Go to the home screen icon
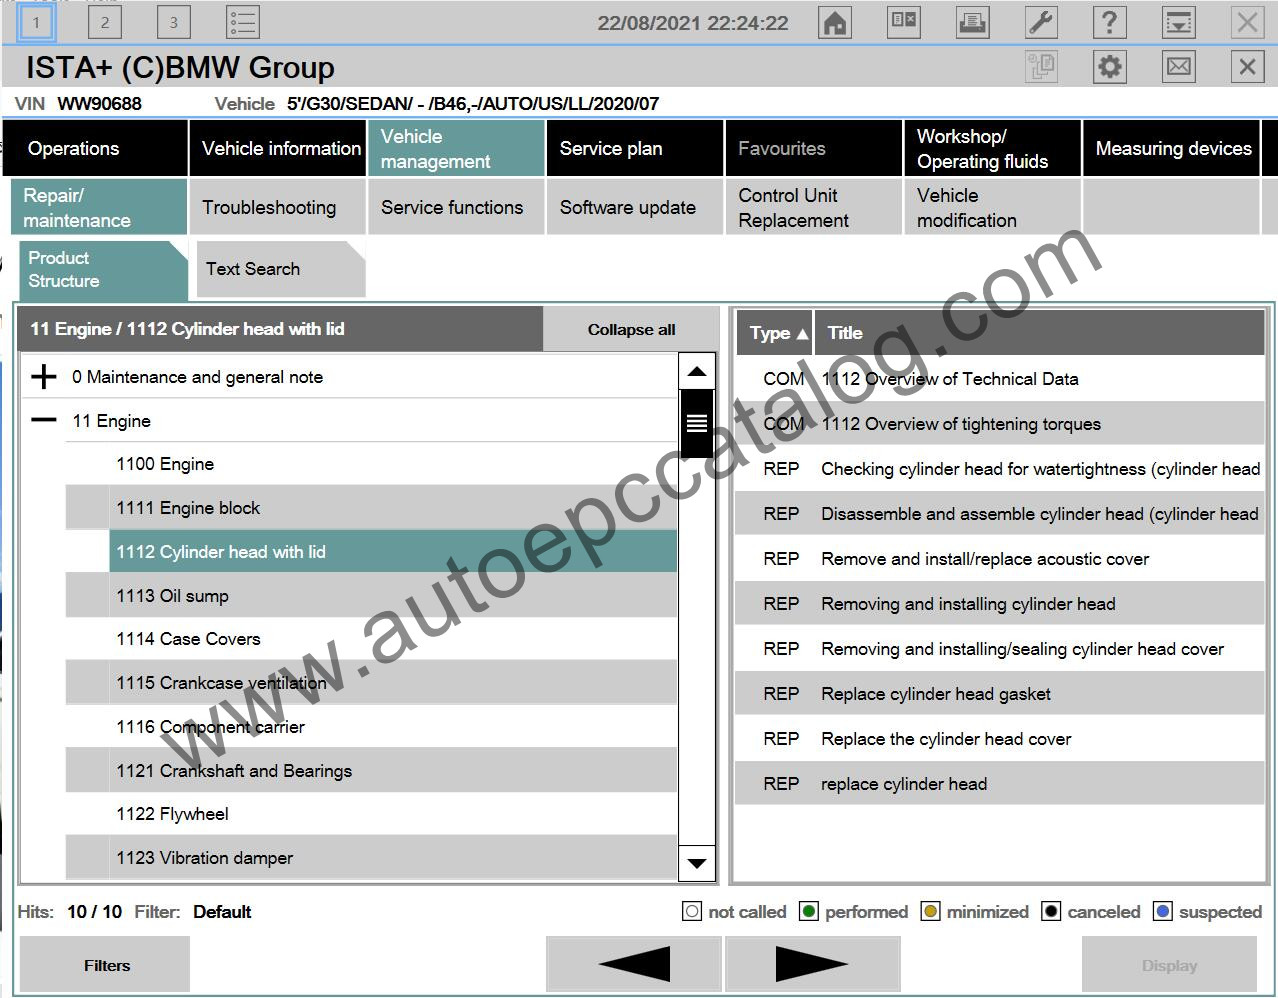 (x=835, y=22)
